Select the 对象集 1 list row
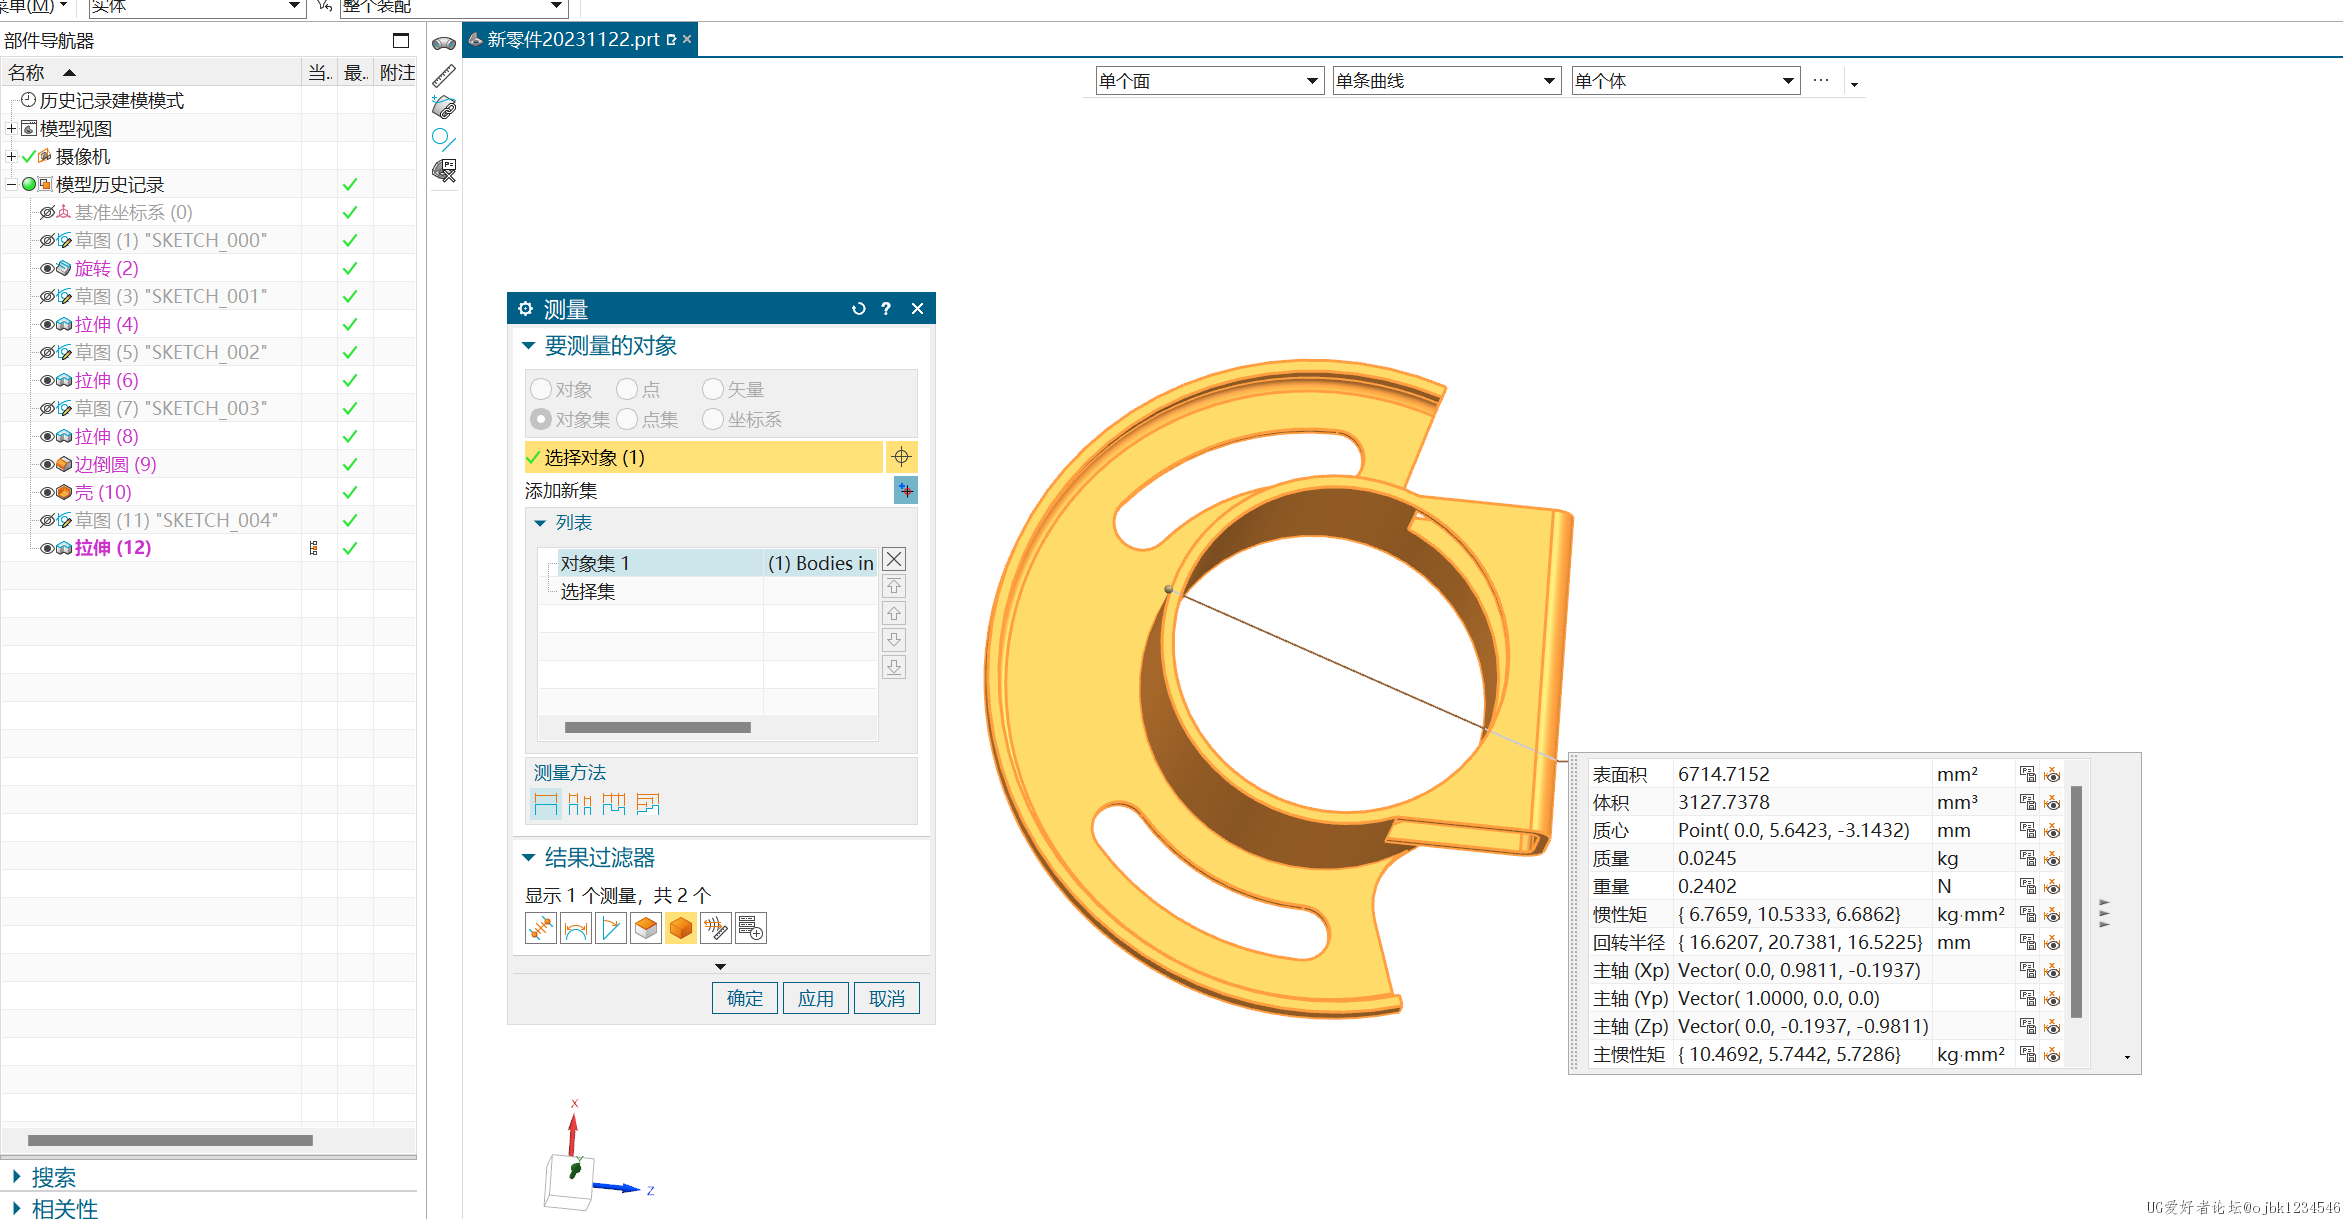This screenshot has height=1219, width=2343. (707, 563)
